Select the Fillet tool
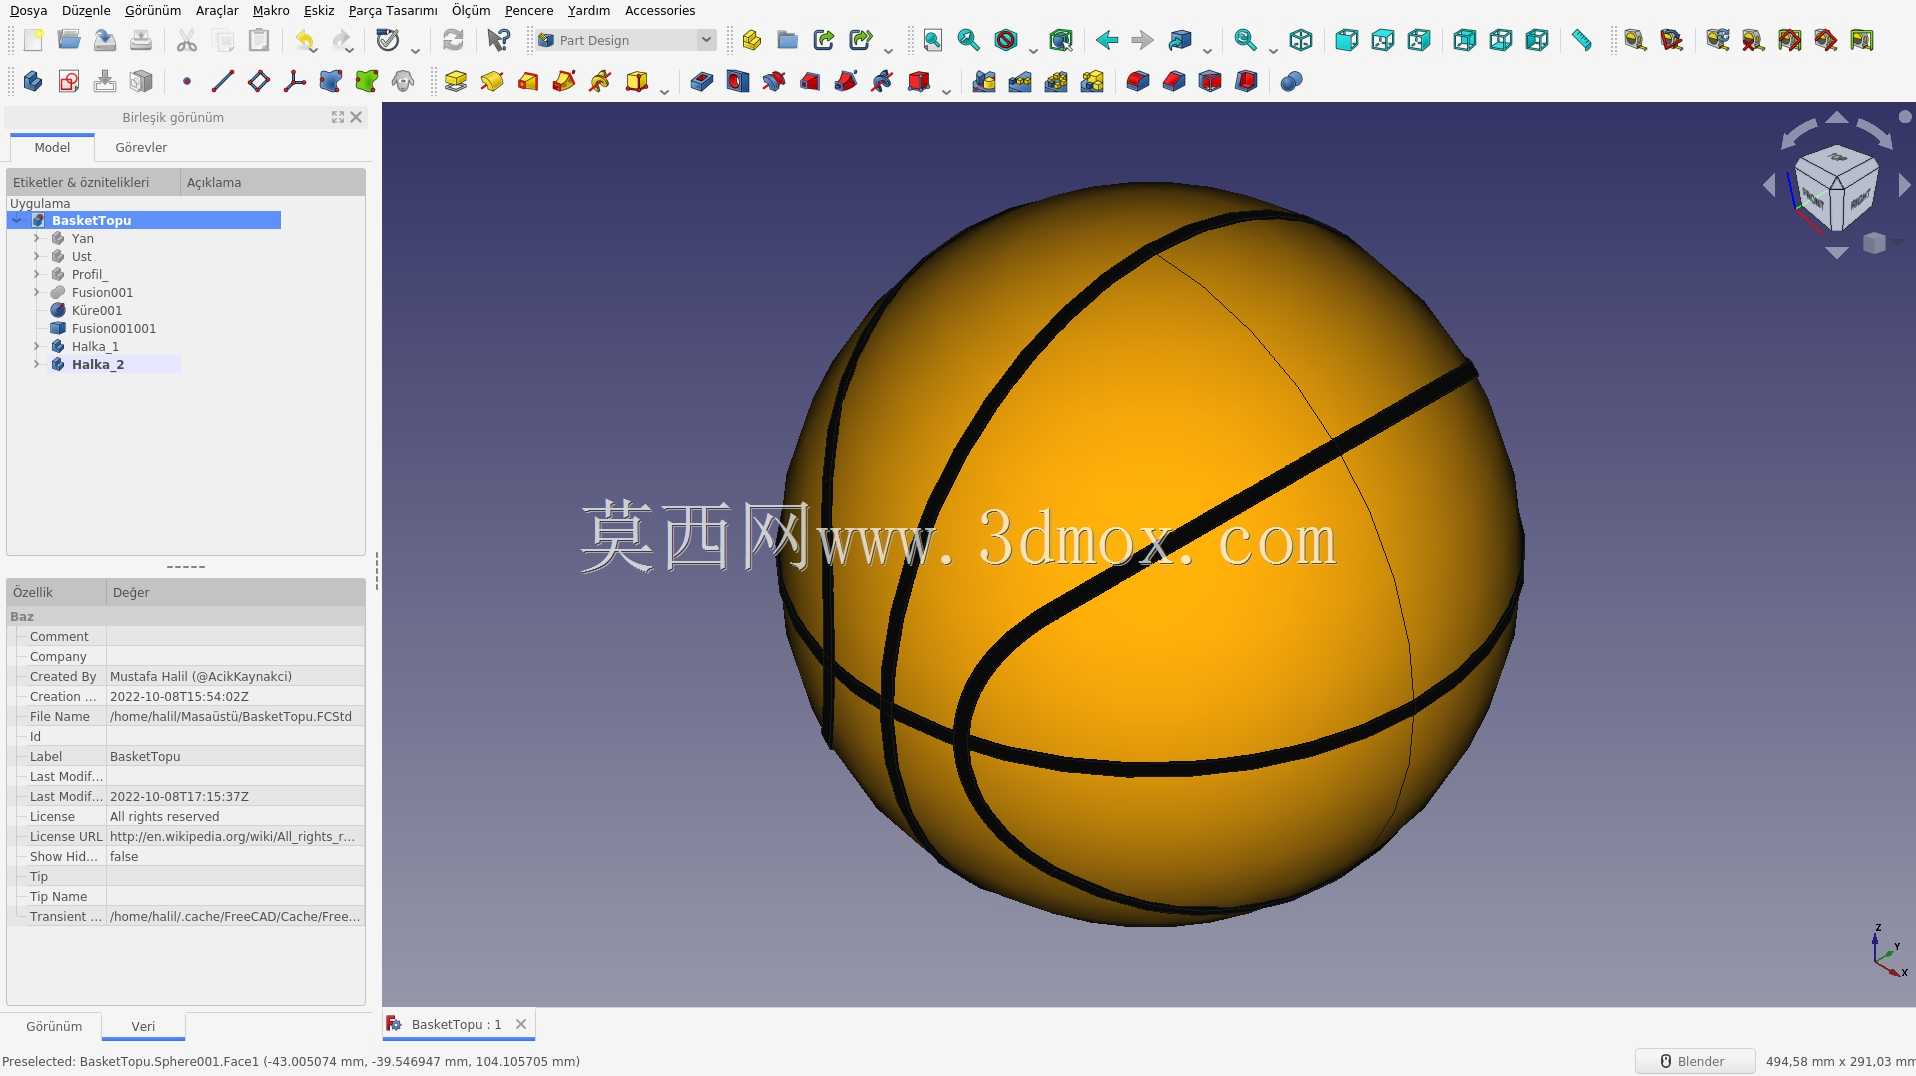1916x1076 pixels. 1138,81
